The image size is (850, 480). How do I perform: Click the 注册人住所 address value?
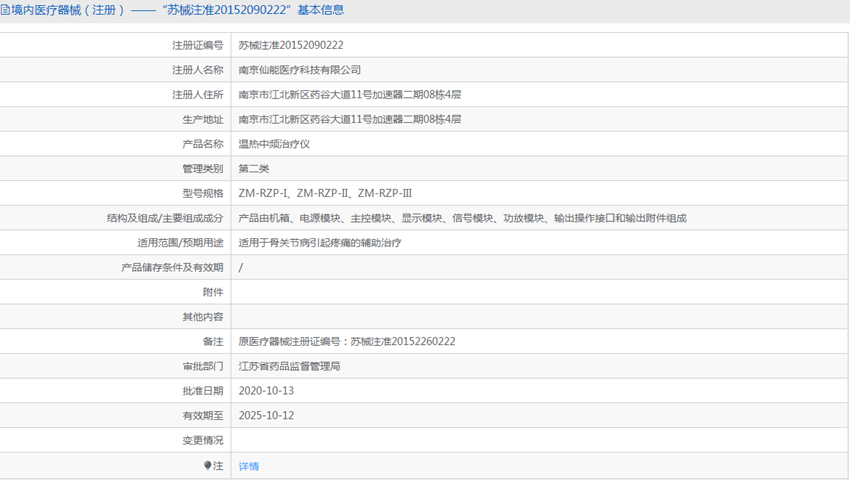click(x=350, y=95)
